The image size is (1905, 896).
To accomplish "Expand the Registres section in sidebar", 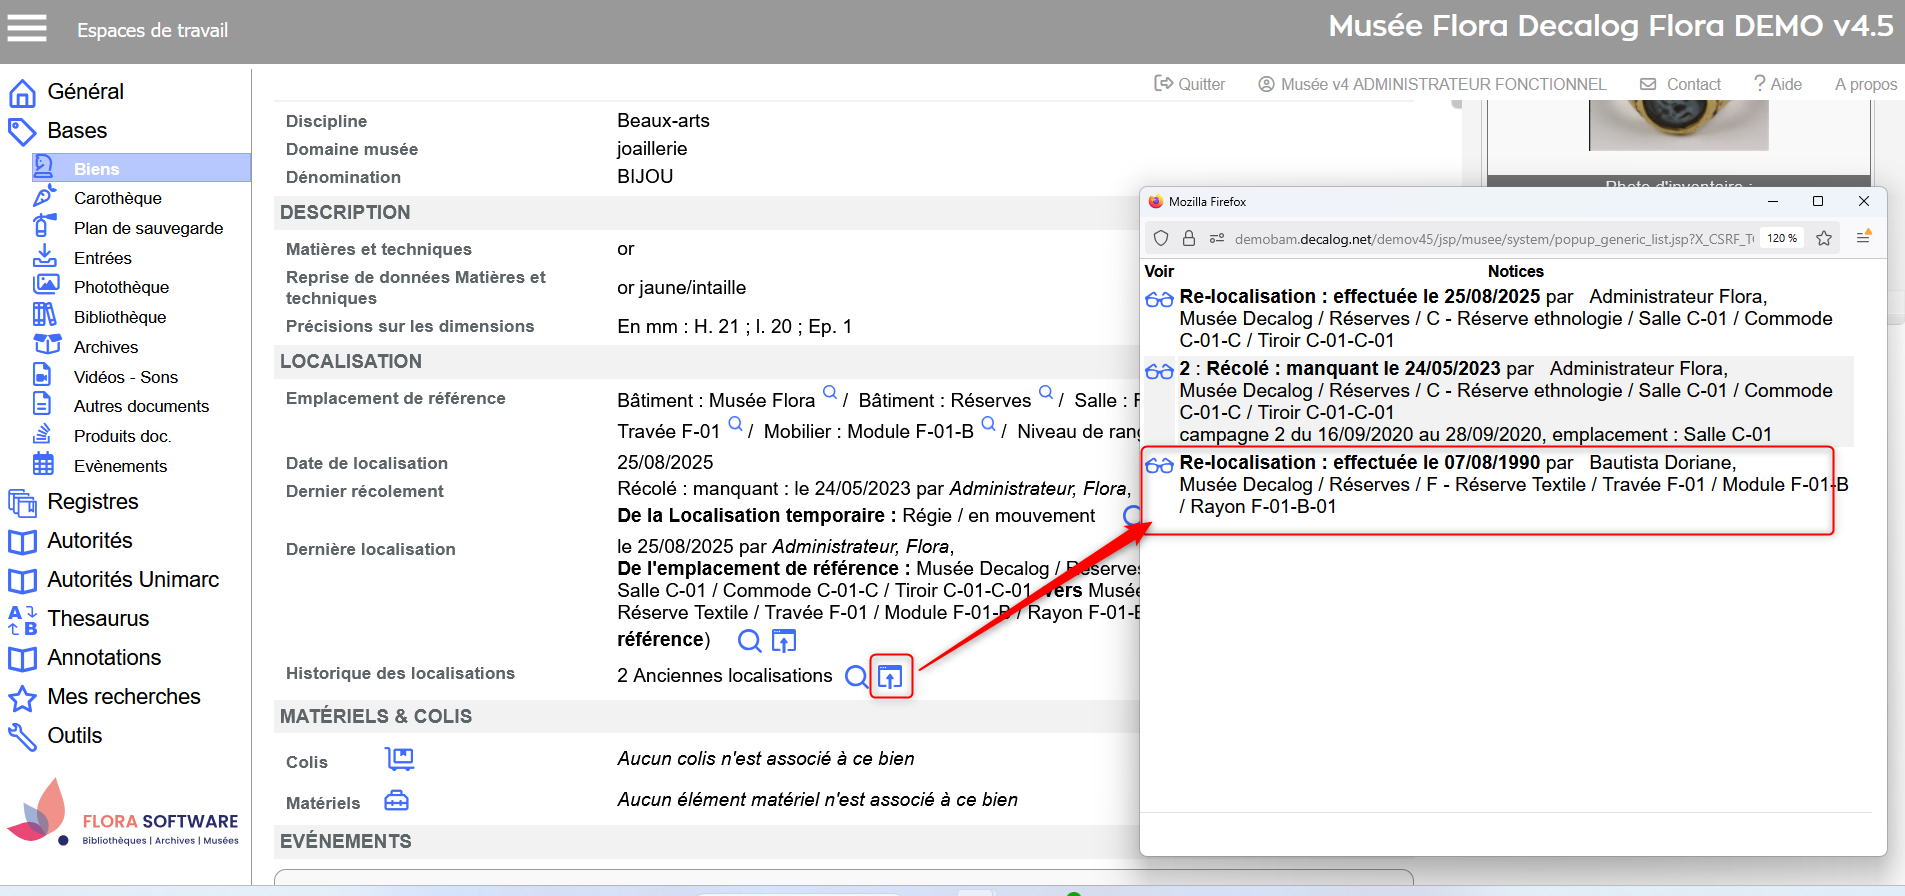I will click(x=92, y=501).
